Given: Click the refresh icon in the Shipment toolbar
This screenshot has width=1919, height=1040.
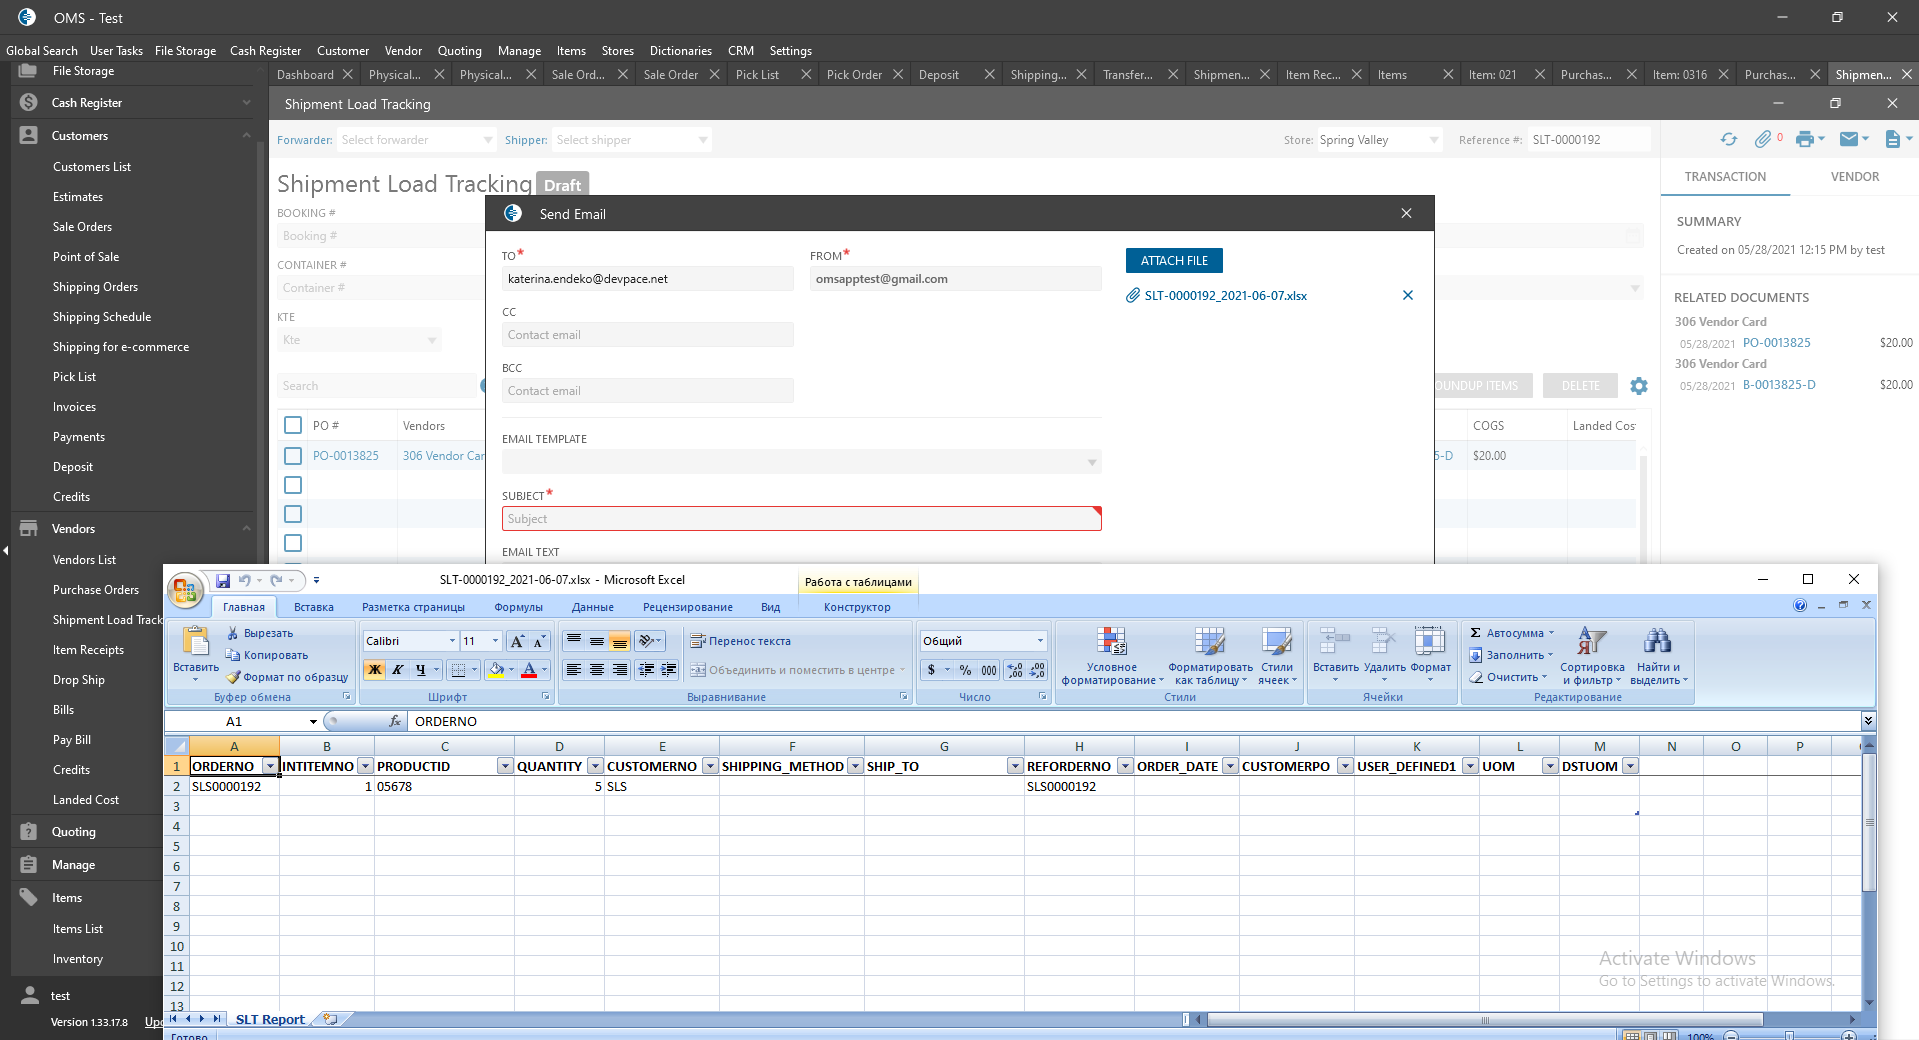Looking at the screenshot, I should tap(1728, 140).
